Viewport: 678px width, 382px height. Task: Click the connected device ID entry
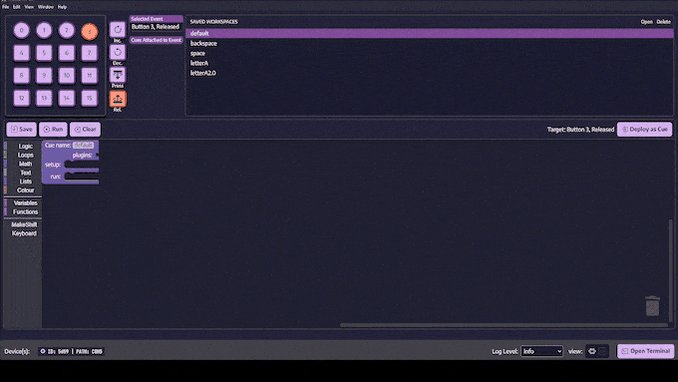[x=71, y=351]
